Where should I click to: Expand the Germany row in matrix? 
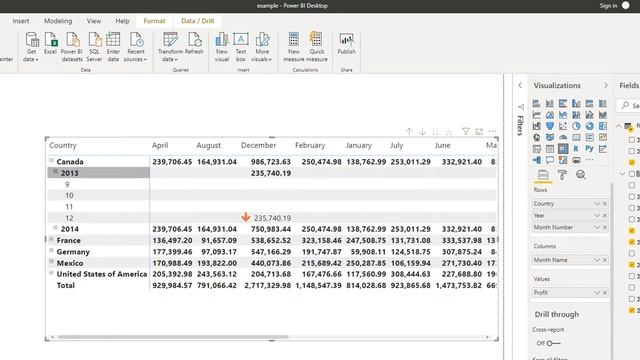(51, 250)
